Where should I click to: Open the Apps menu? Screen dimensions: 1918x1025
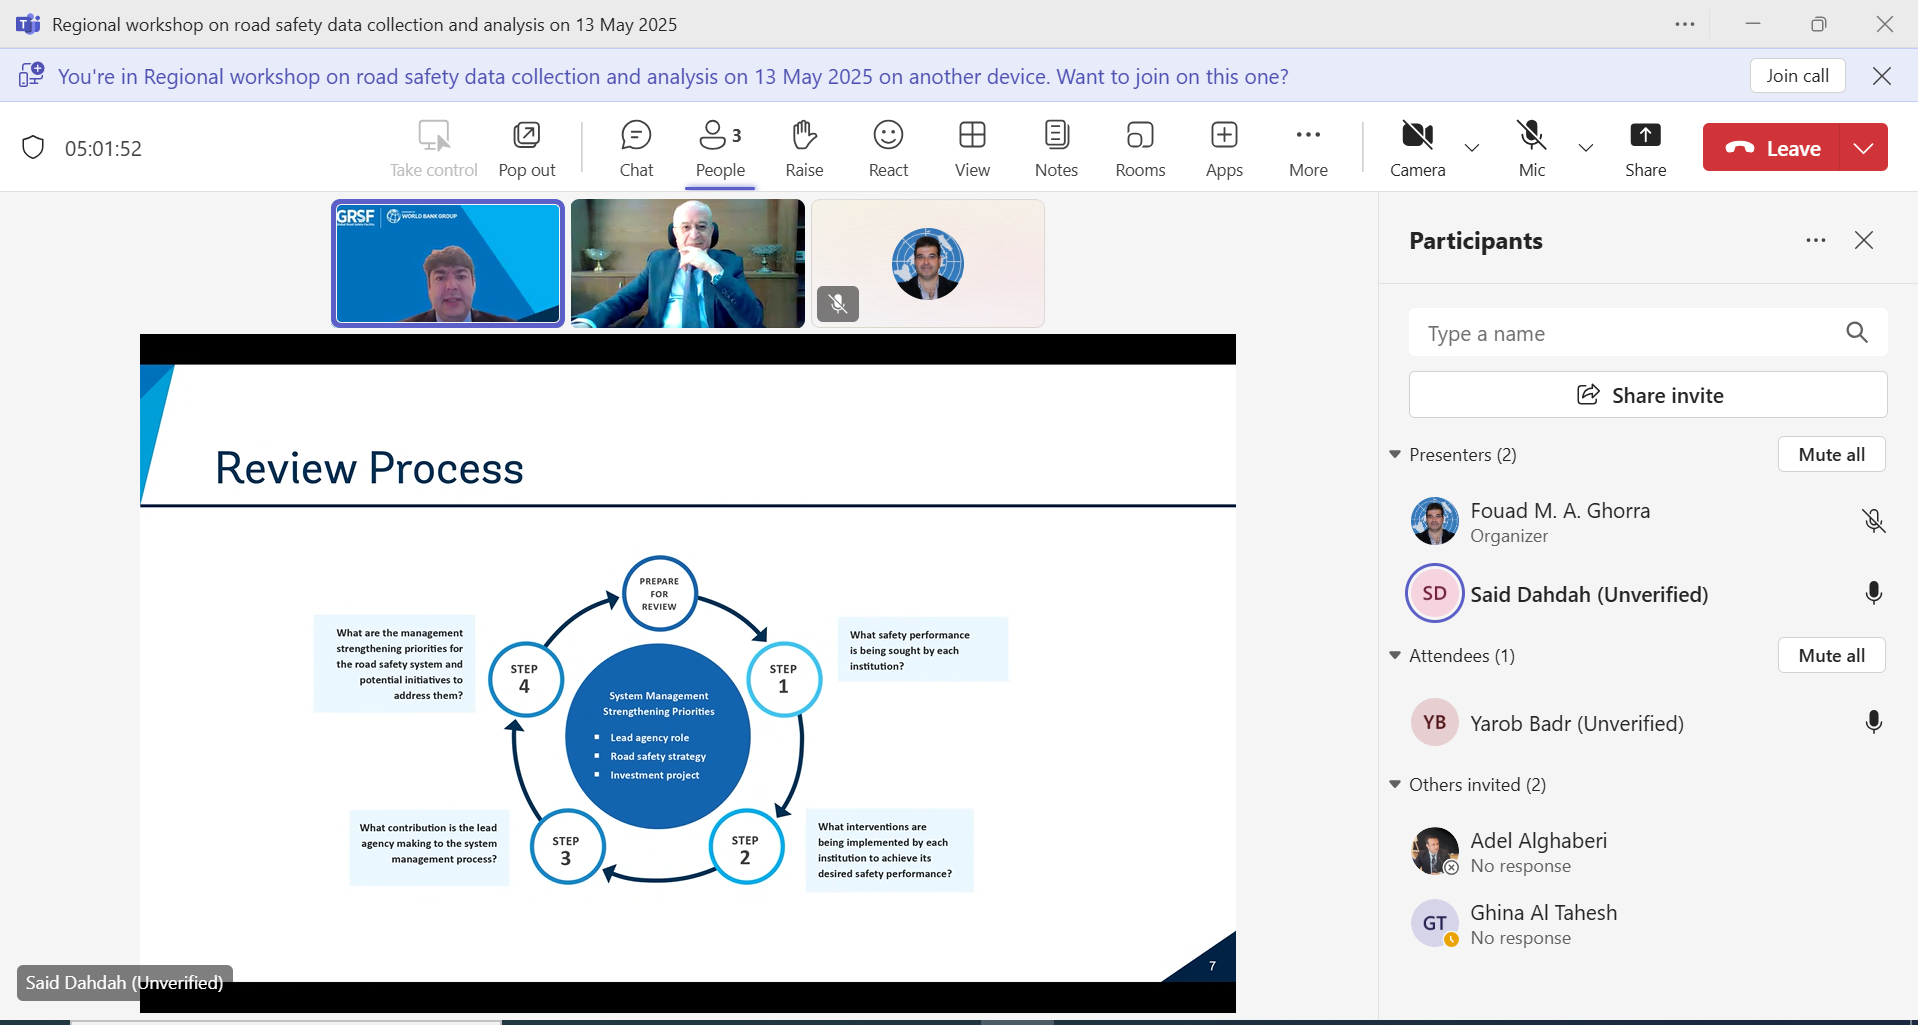tap(1224, 148)
